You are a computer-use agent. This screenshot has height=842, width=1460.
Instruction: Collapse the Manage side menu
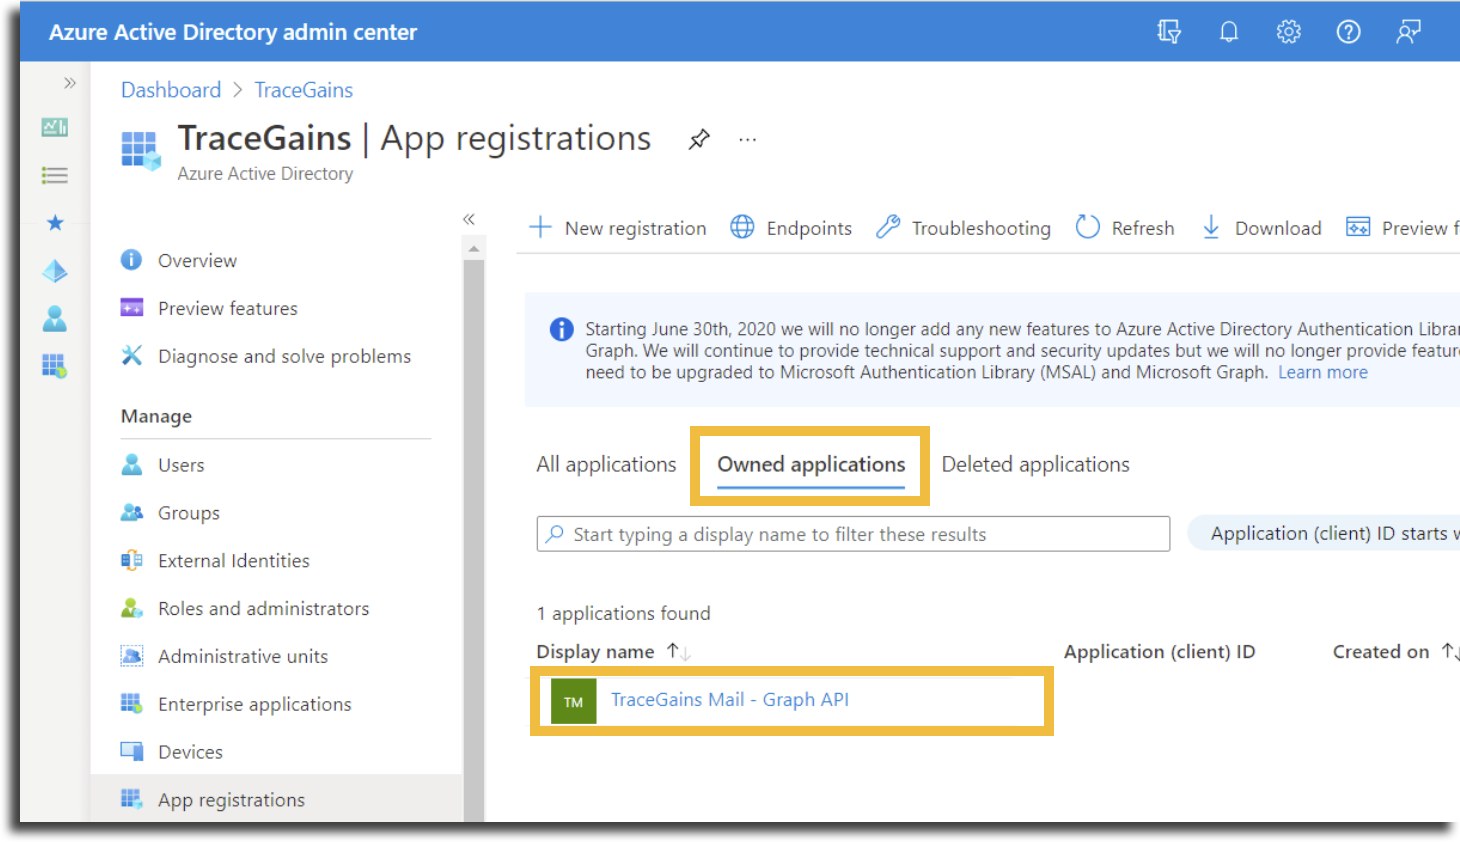pos(468,219)
